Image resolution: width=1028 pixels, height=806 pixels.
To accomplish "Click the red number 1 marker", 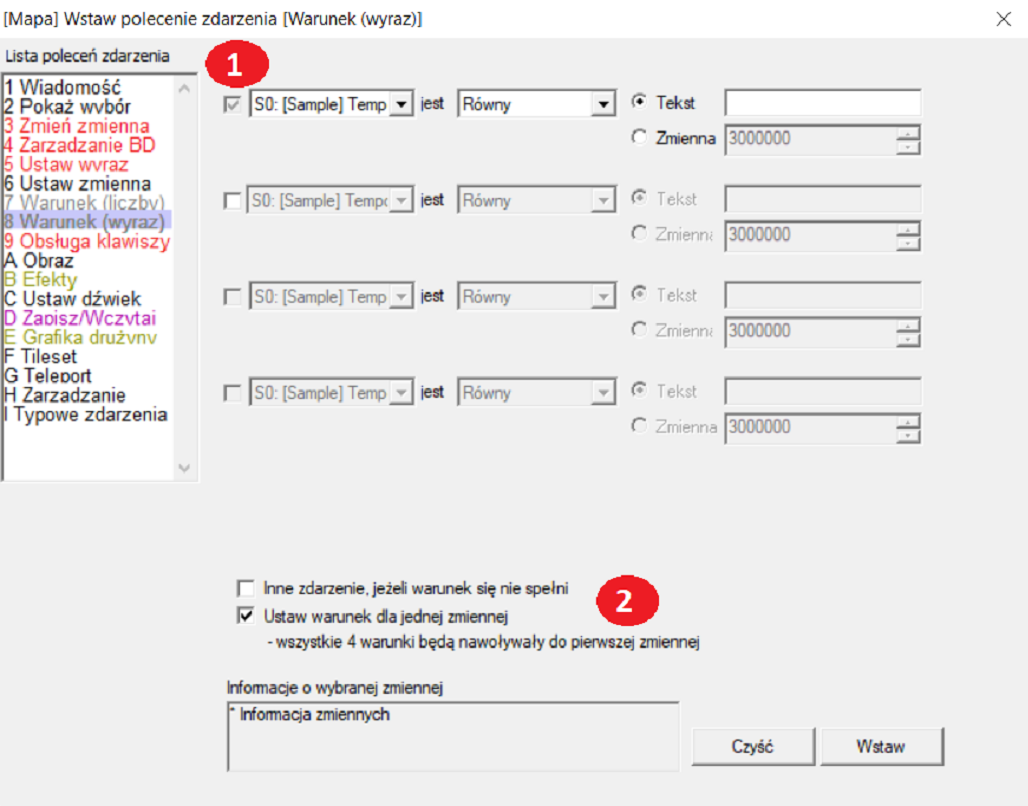I will (234, 65).
